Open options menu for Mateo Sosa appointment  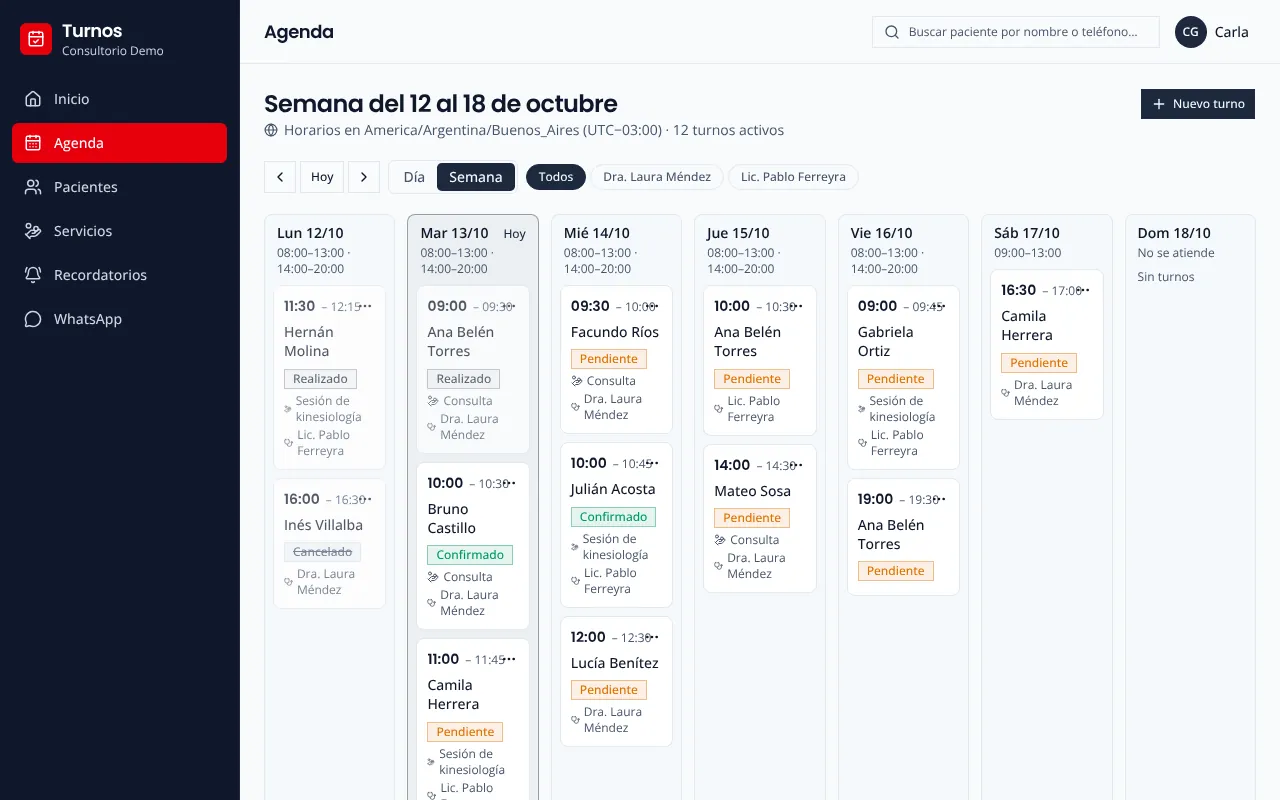797,465
